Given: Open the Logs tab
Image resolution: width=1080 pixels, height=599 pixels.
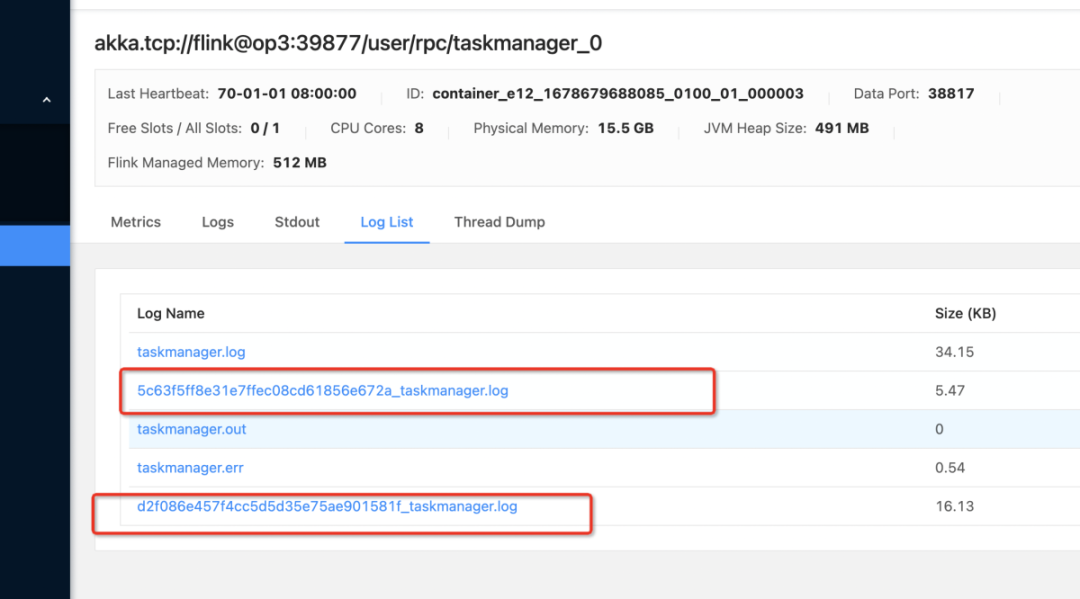Looking at the screenshot, I should (218, 222).
